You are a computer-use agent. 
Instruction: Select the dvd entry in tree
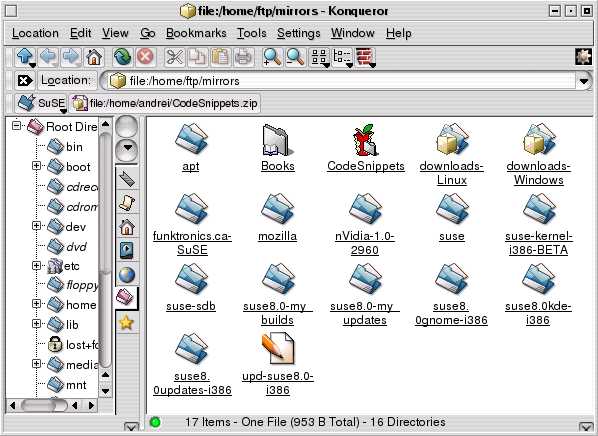click(67, 247)
